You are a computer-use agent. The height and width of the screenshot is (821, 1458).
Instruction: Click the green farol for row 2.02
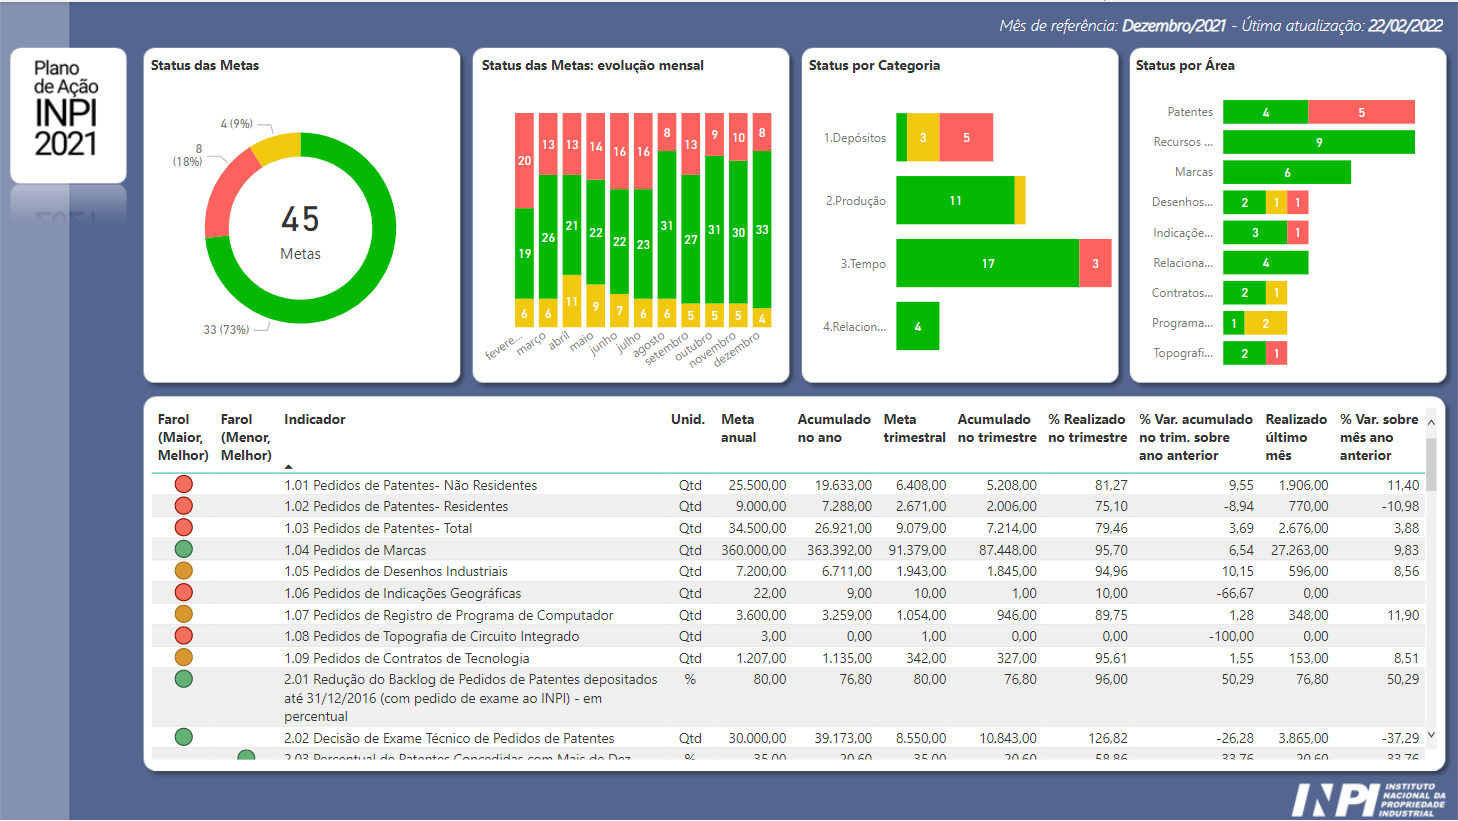[183, 737]
